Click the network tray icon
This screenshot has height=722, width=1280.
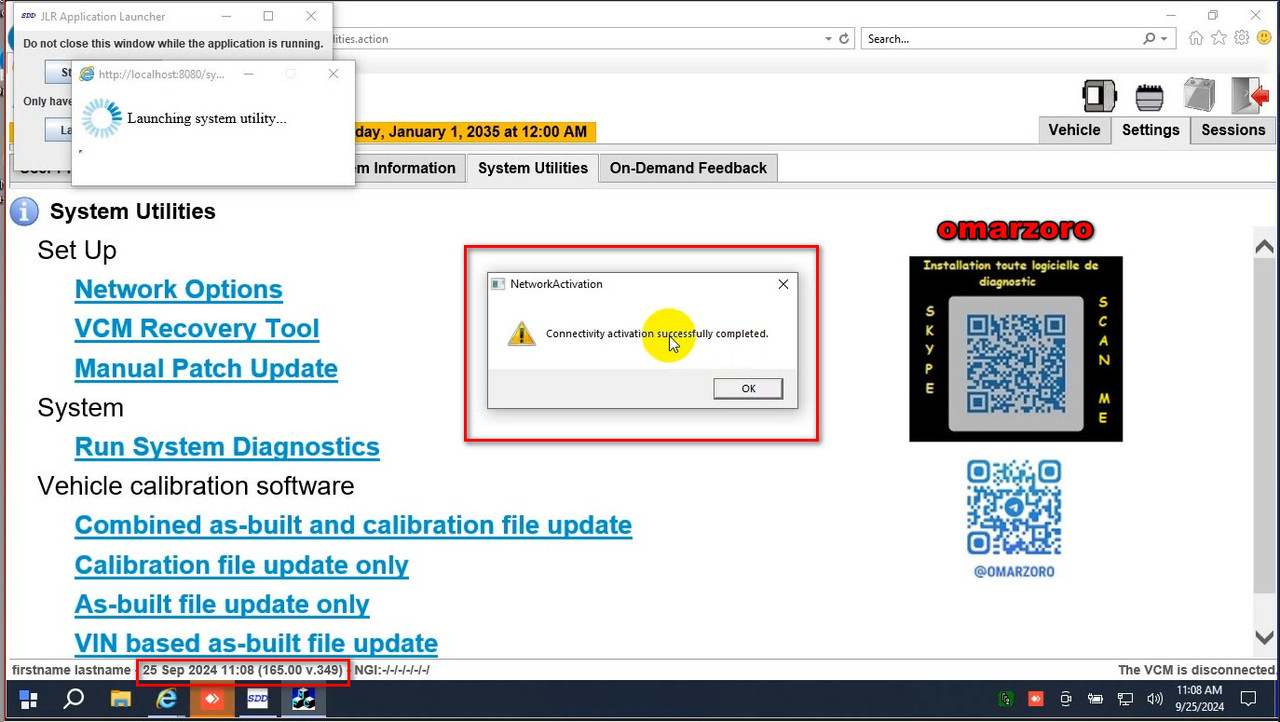(x=1125, y=699)
